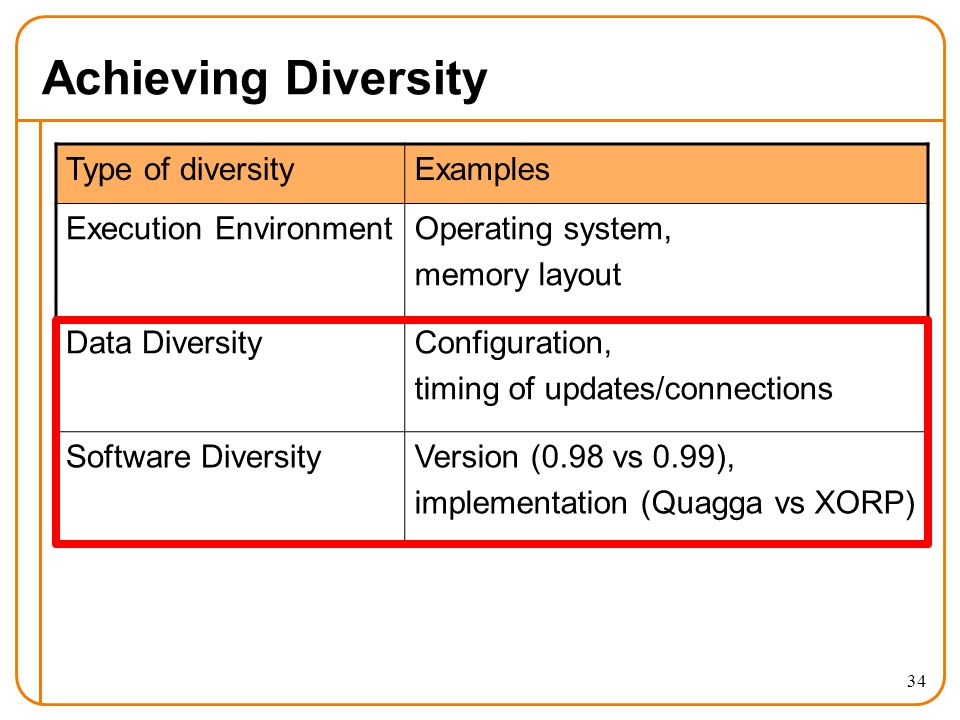Click the 'Version (0.98 vs 0.99),' text
960x720 pixels.
point(574,457)
